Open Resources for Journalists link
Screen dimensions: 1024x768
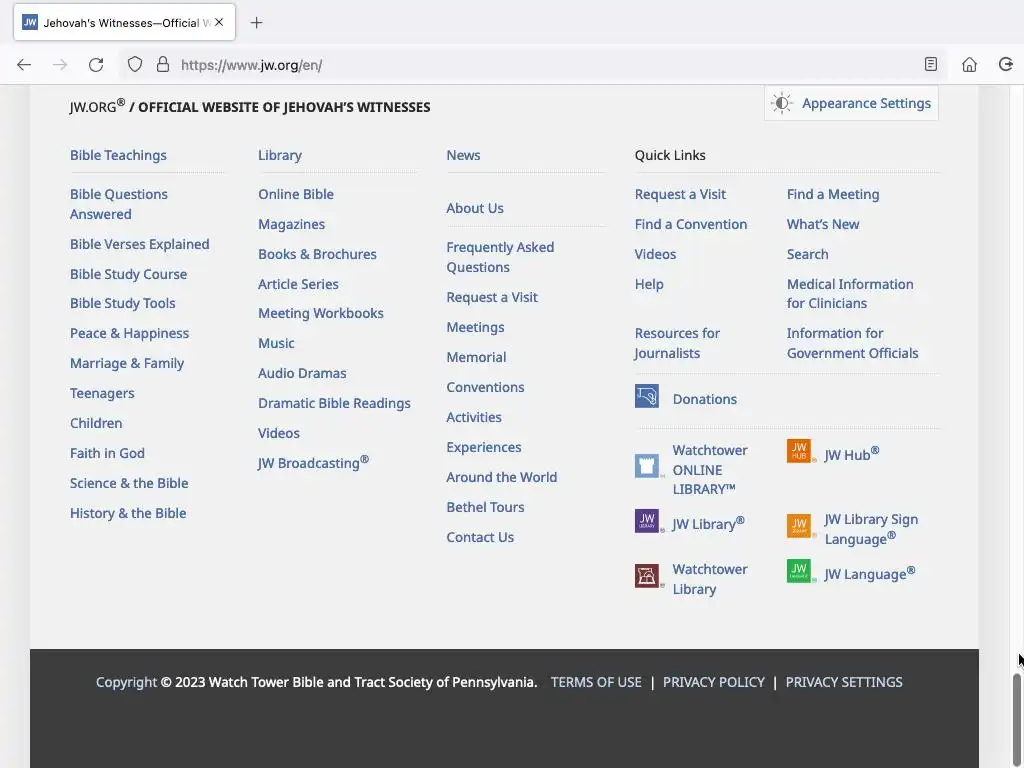pos(677,344)
